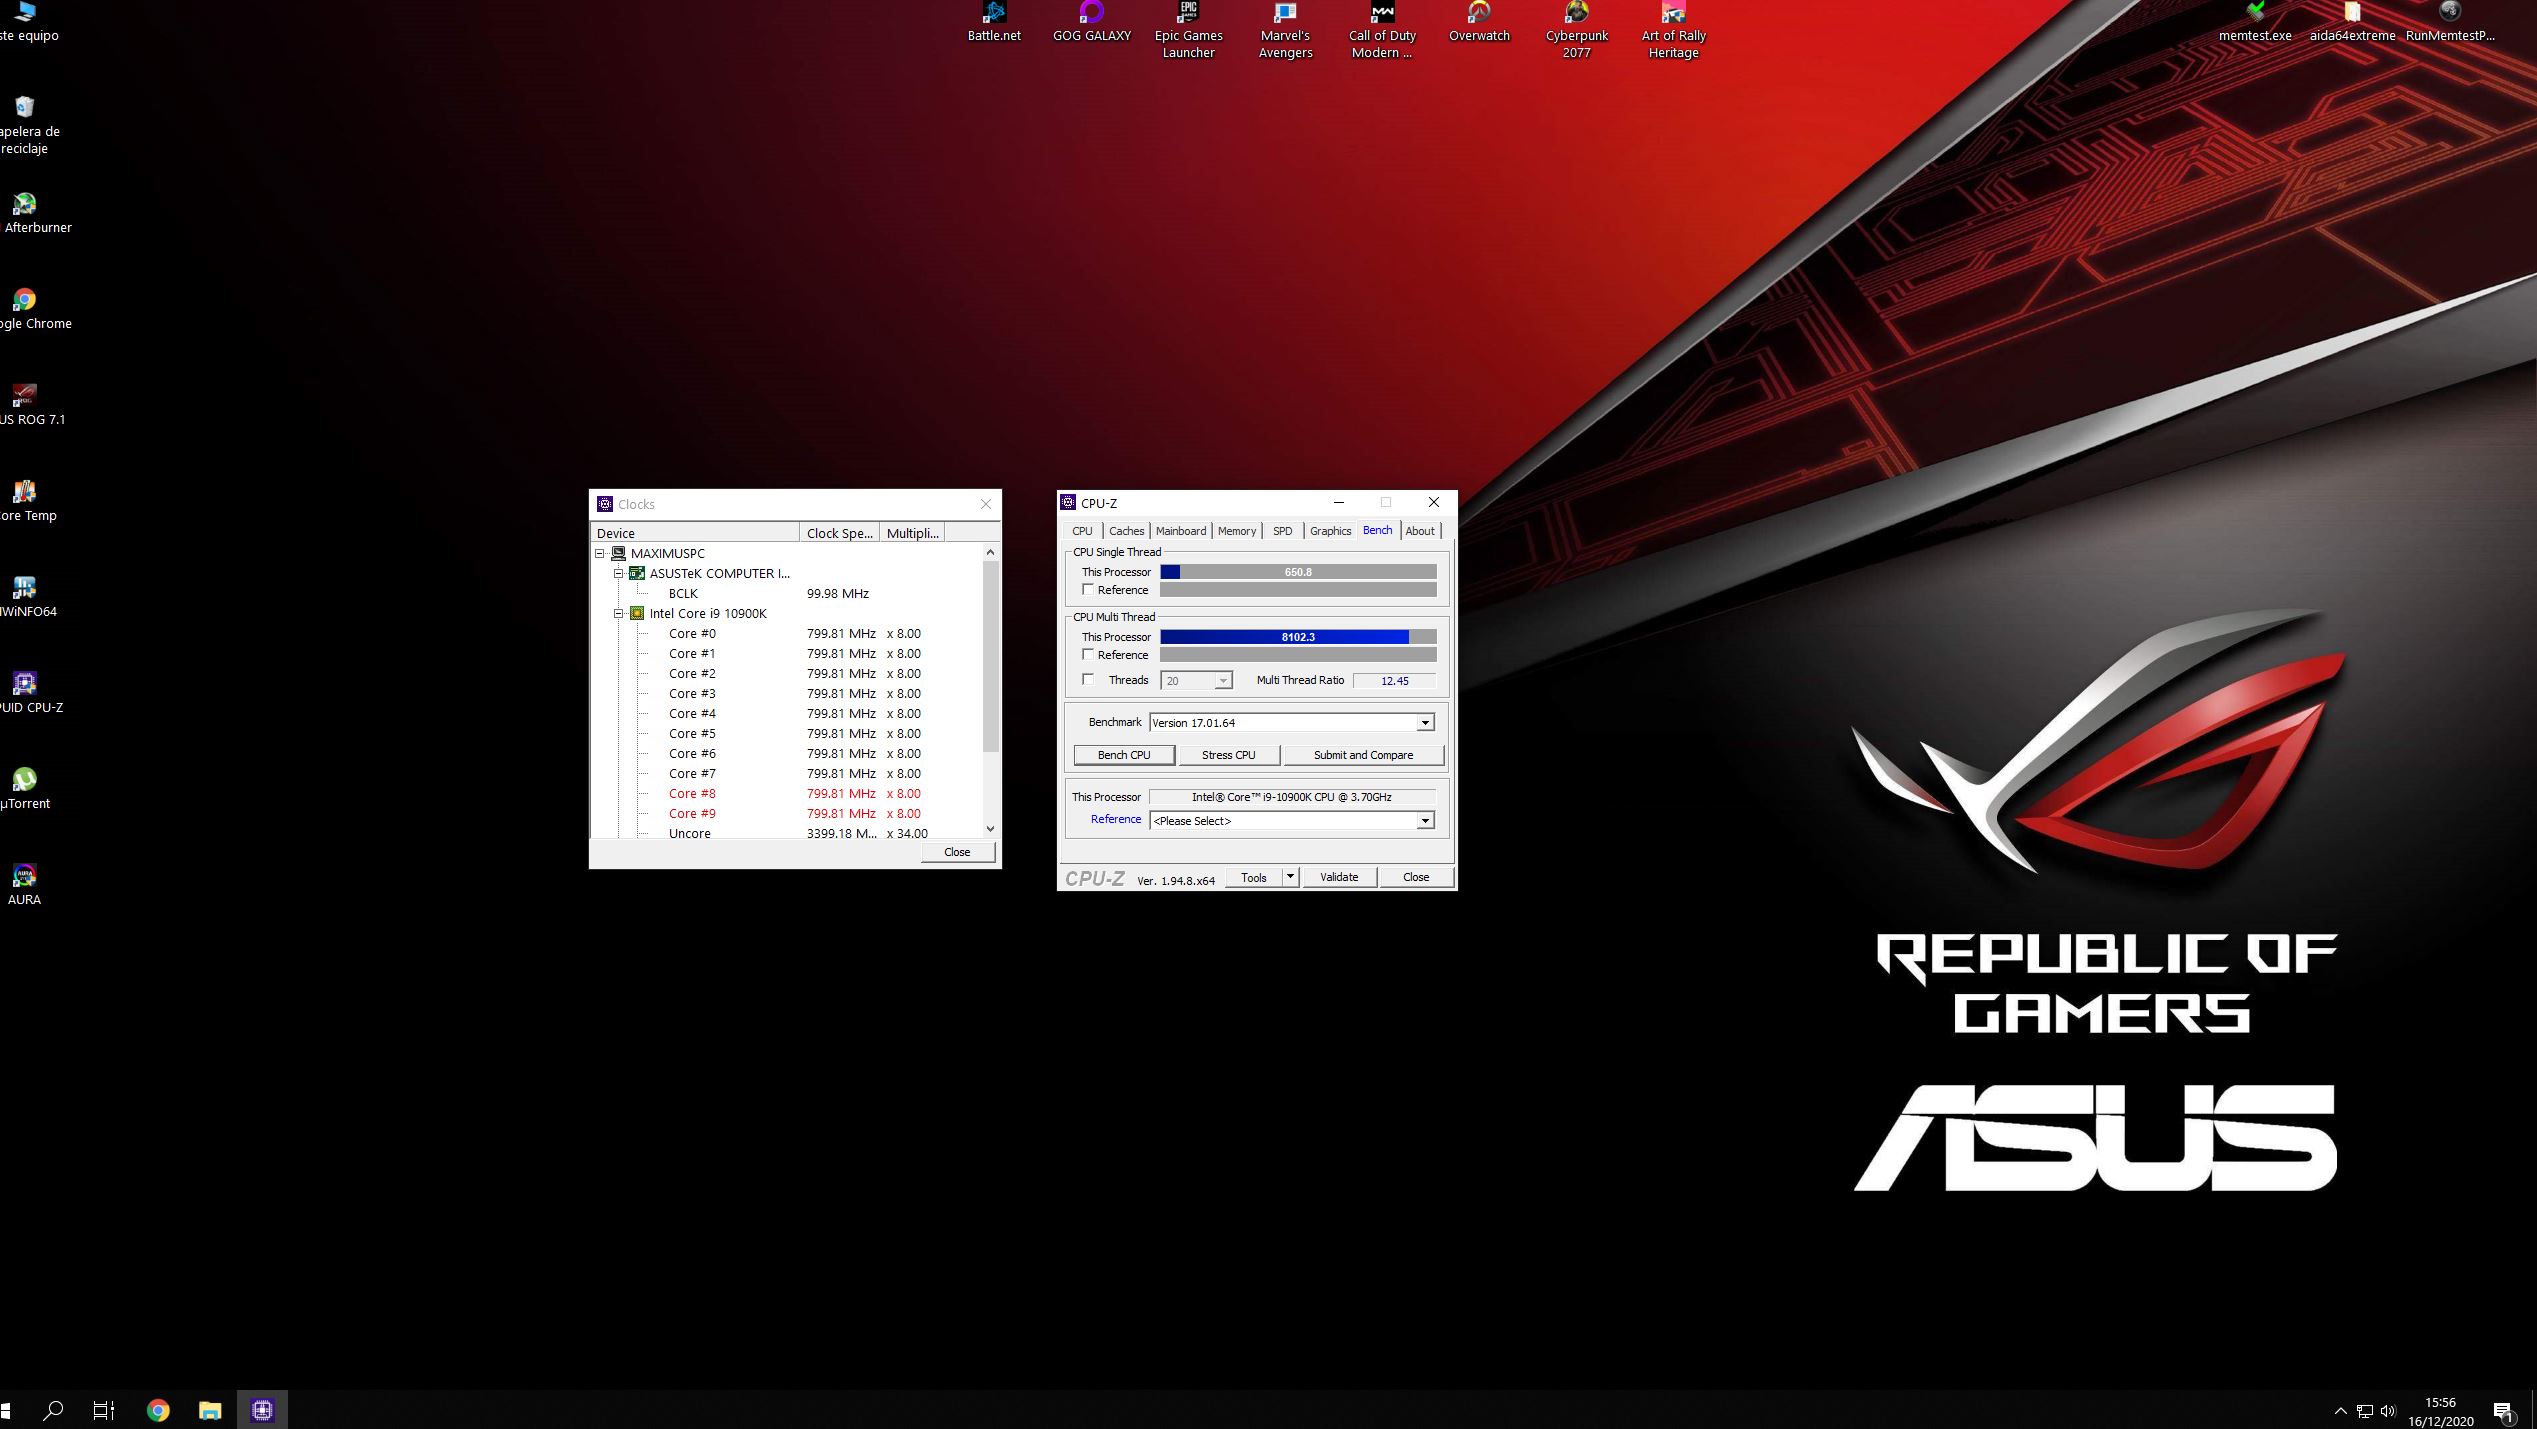
Task: Select memtest.exe desktop icon
Action: pyautogui.click(x=2254, y=22)
